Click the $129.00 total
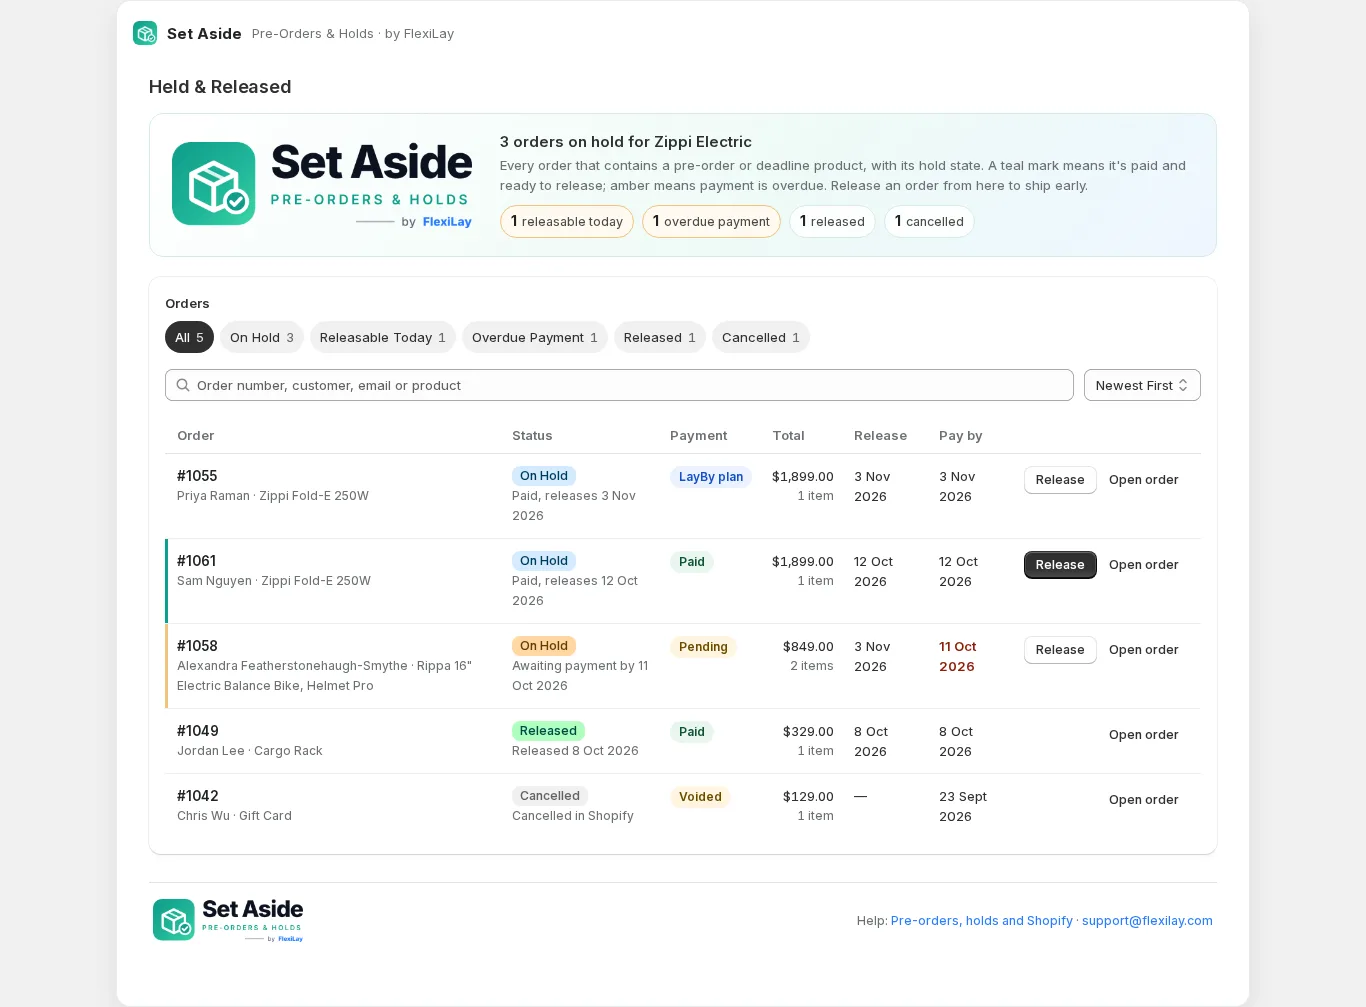 [x=808, y=797]
